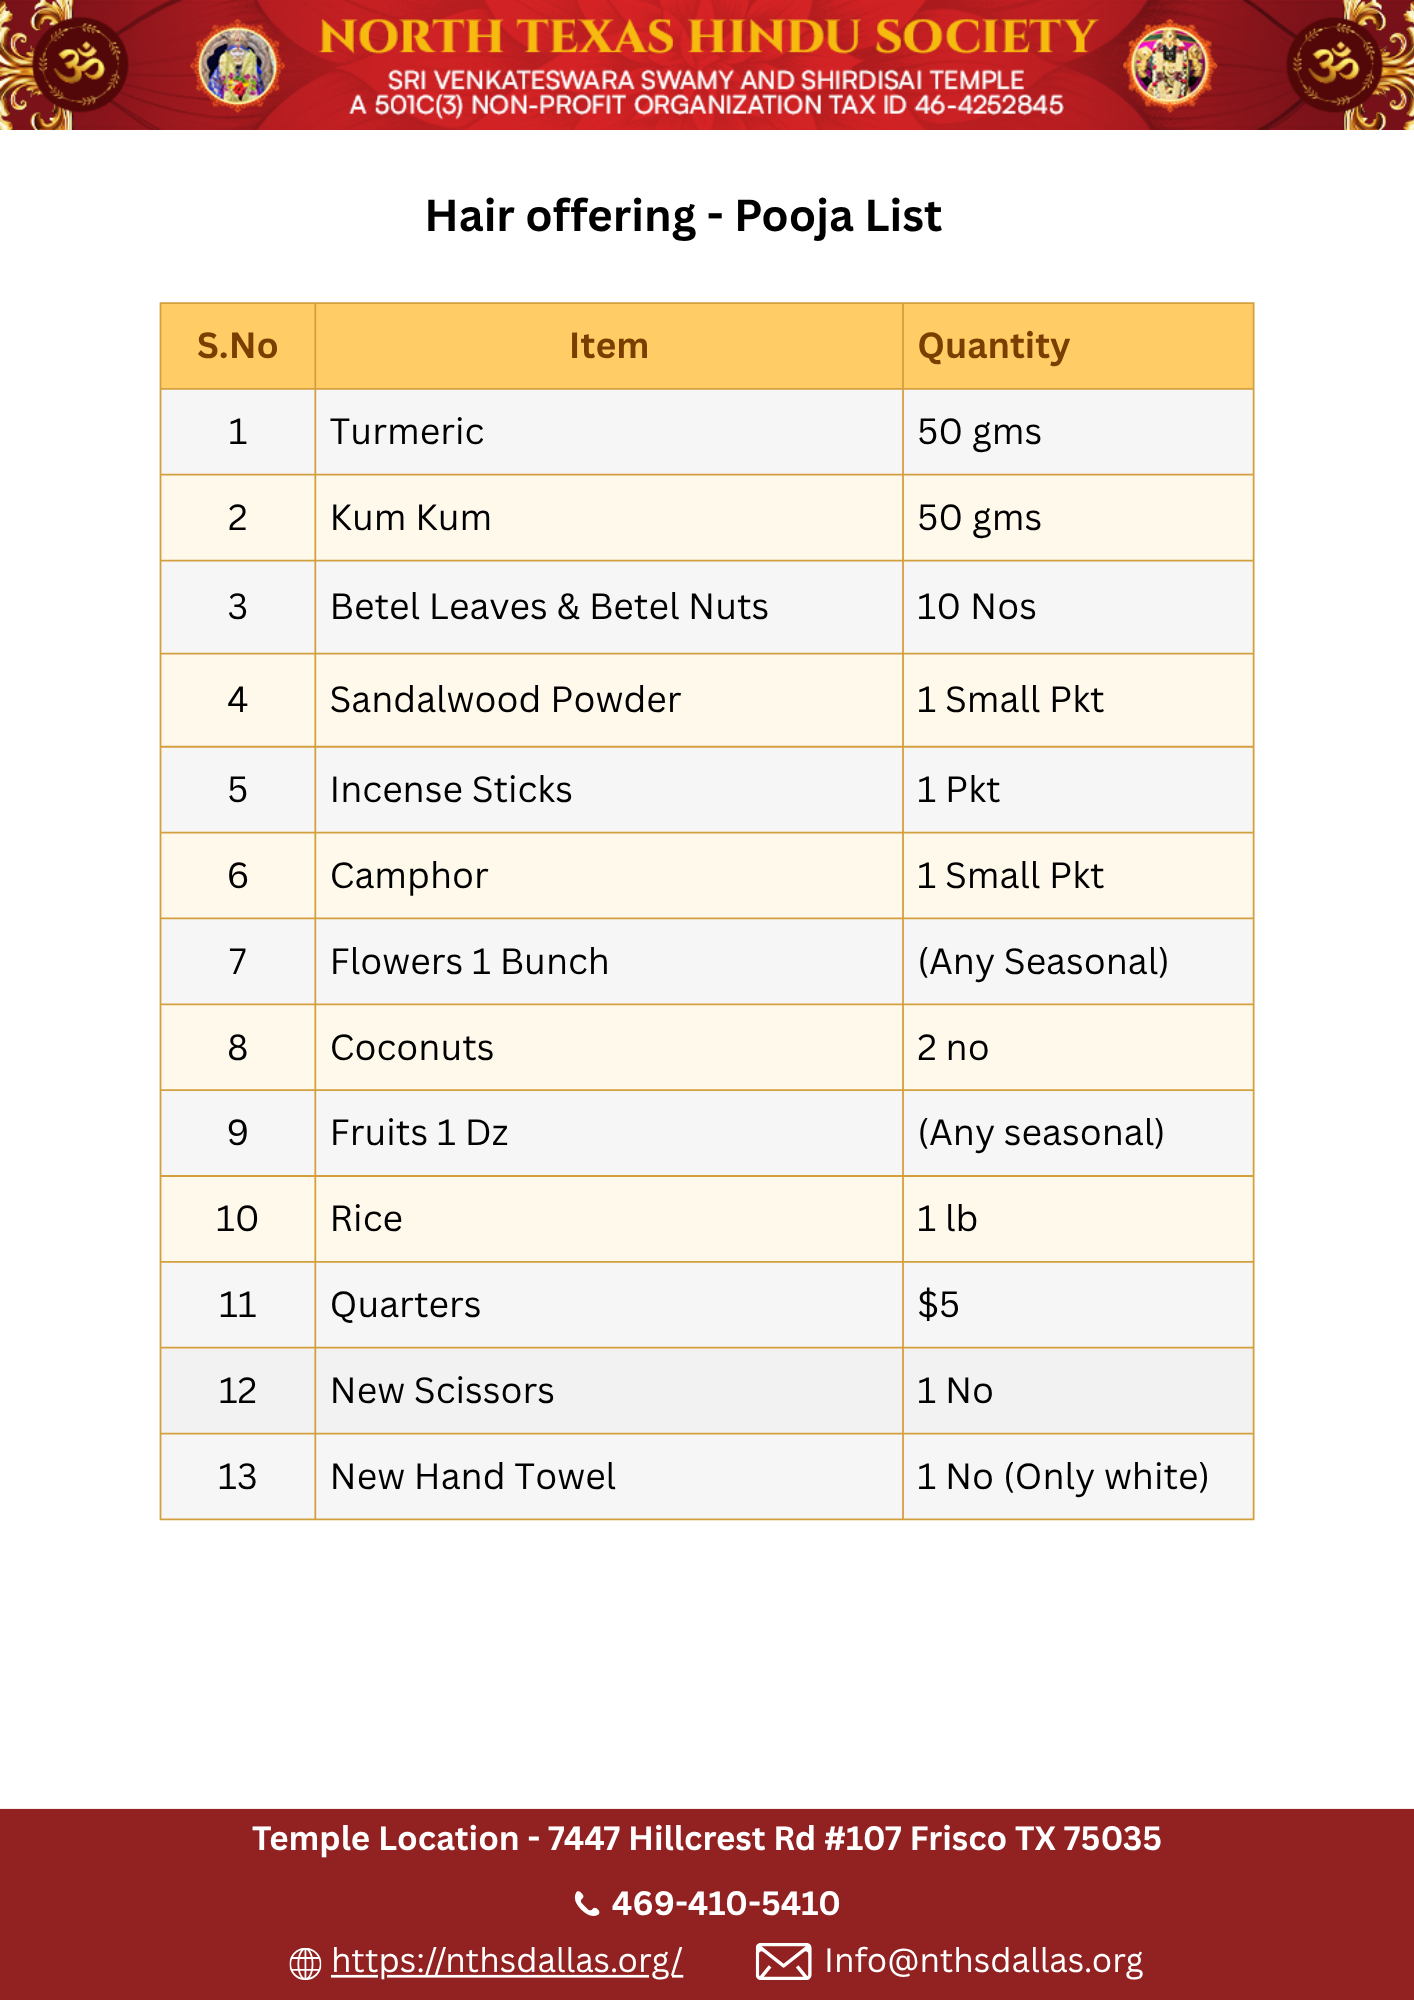Screen dimensions: 1414x2000
Task: Open the nthsdallas.org website link
Action: tap(507, 1961)
